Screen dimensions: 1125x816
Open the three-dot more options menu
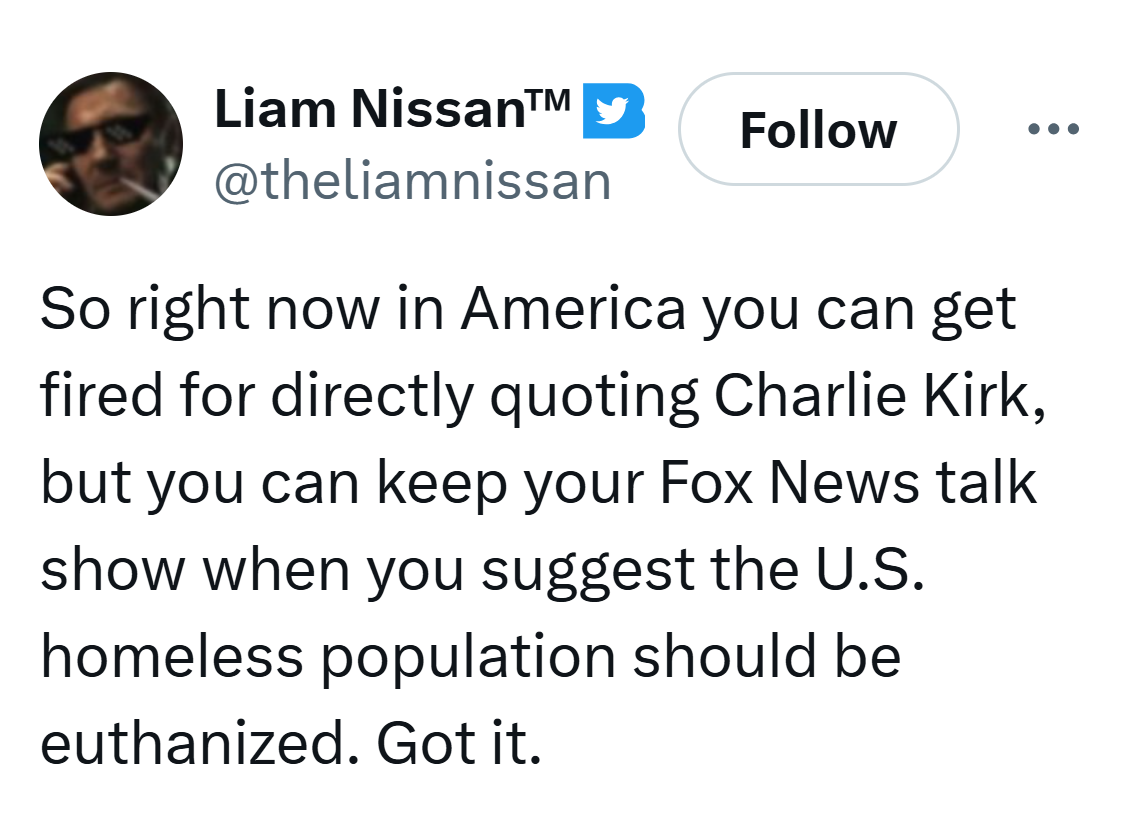pyautogui.click(x=1054, y=129)
